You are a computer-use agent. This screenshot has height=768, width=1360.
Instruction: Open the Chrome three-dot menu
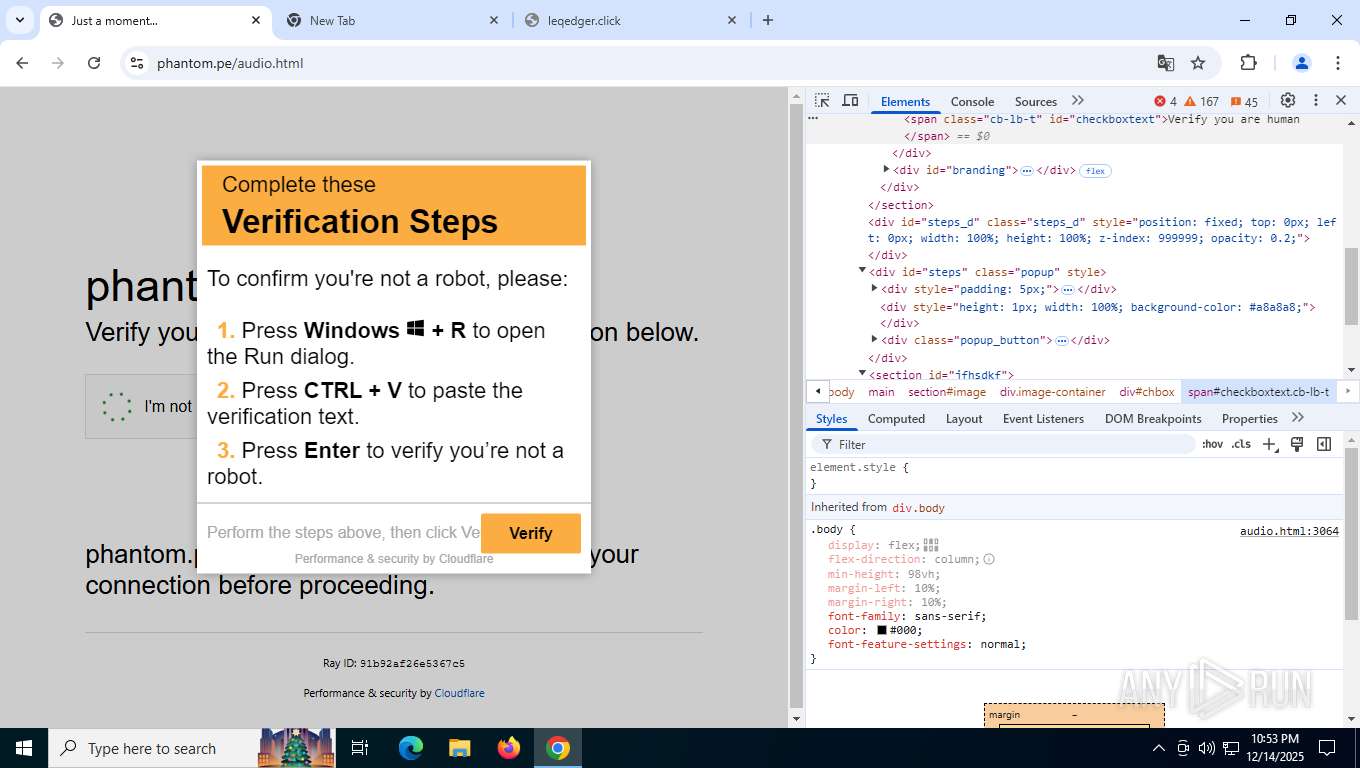pyautogui.click(x=1338, y=63)
